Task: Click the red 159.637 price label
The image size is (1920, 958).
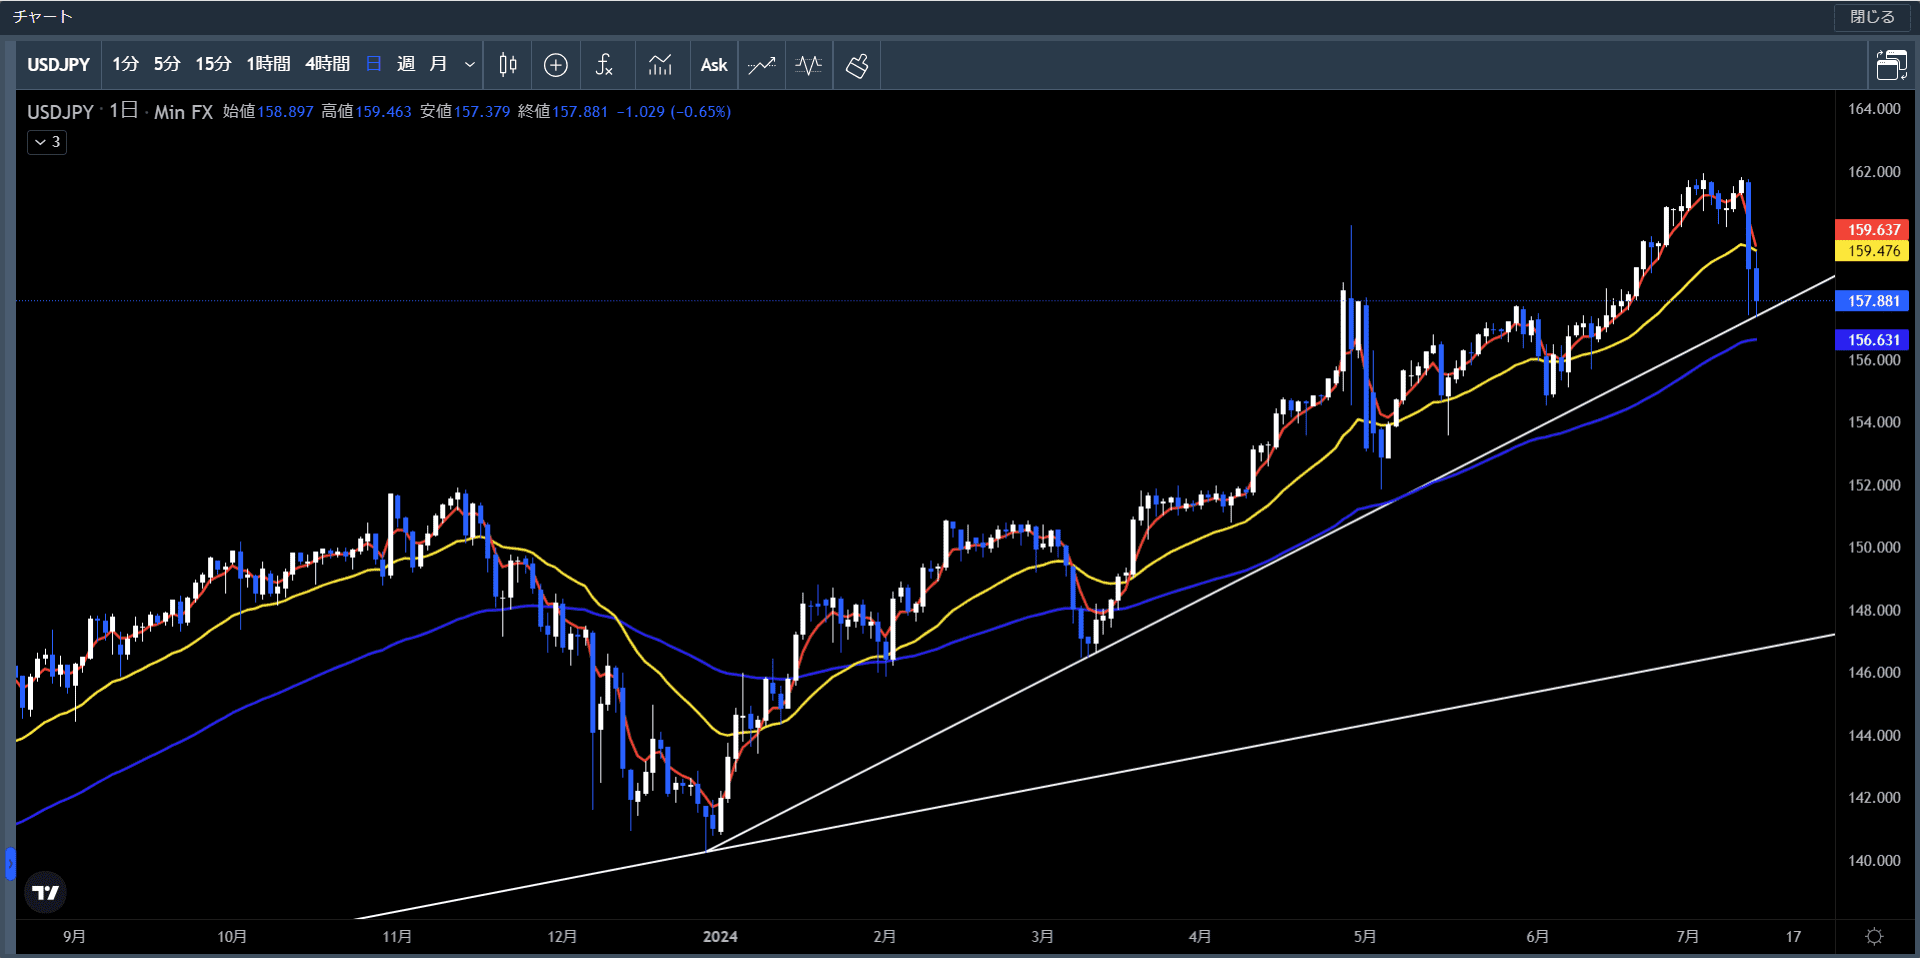Action: click(1872, 230)
